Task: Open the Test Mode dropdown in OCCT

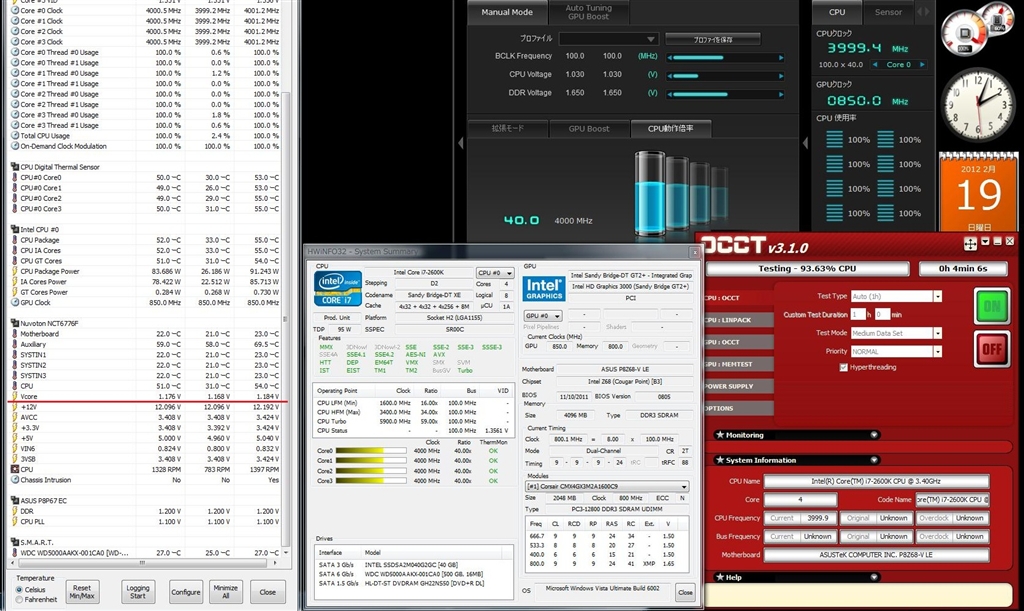Action: (x=938, y=333)
